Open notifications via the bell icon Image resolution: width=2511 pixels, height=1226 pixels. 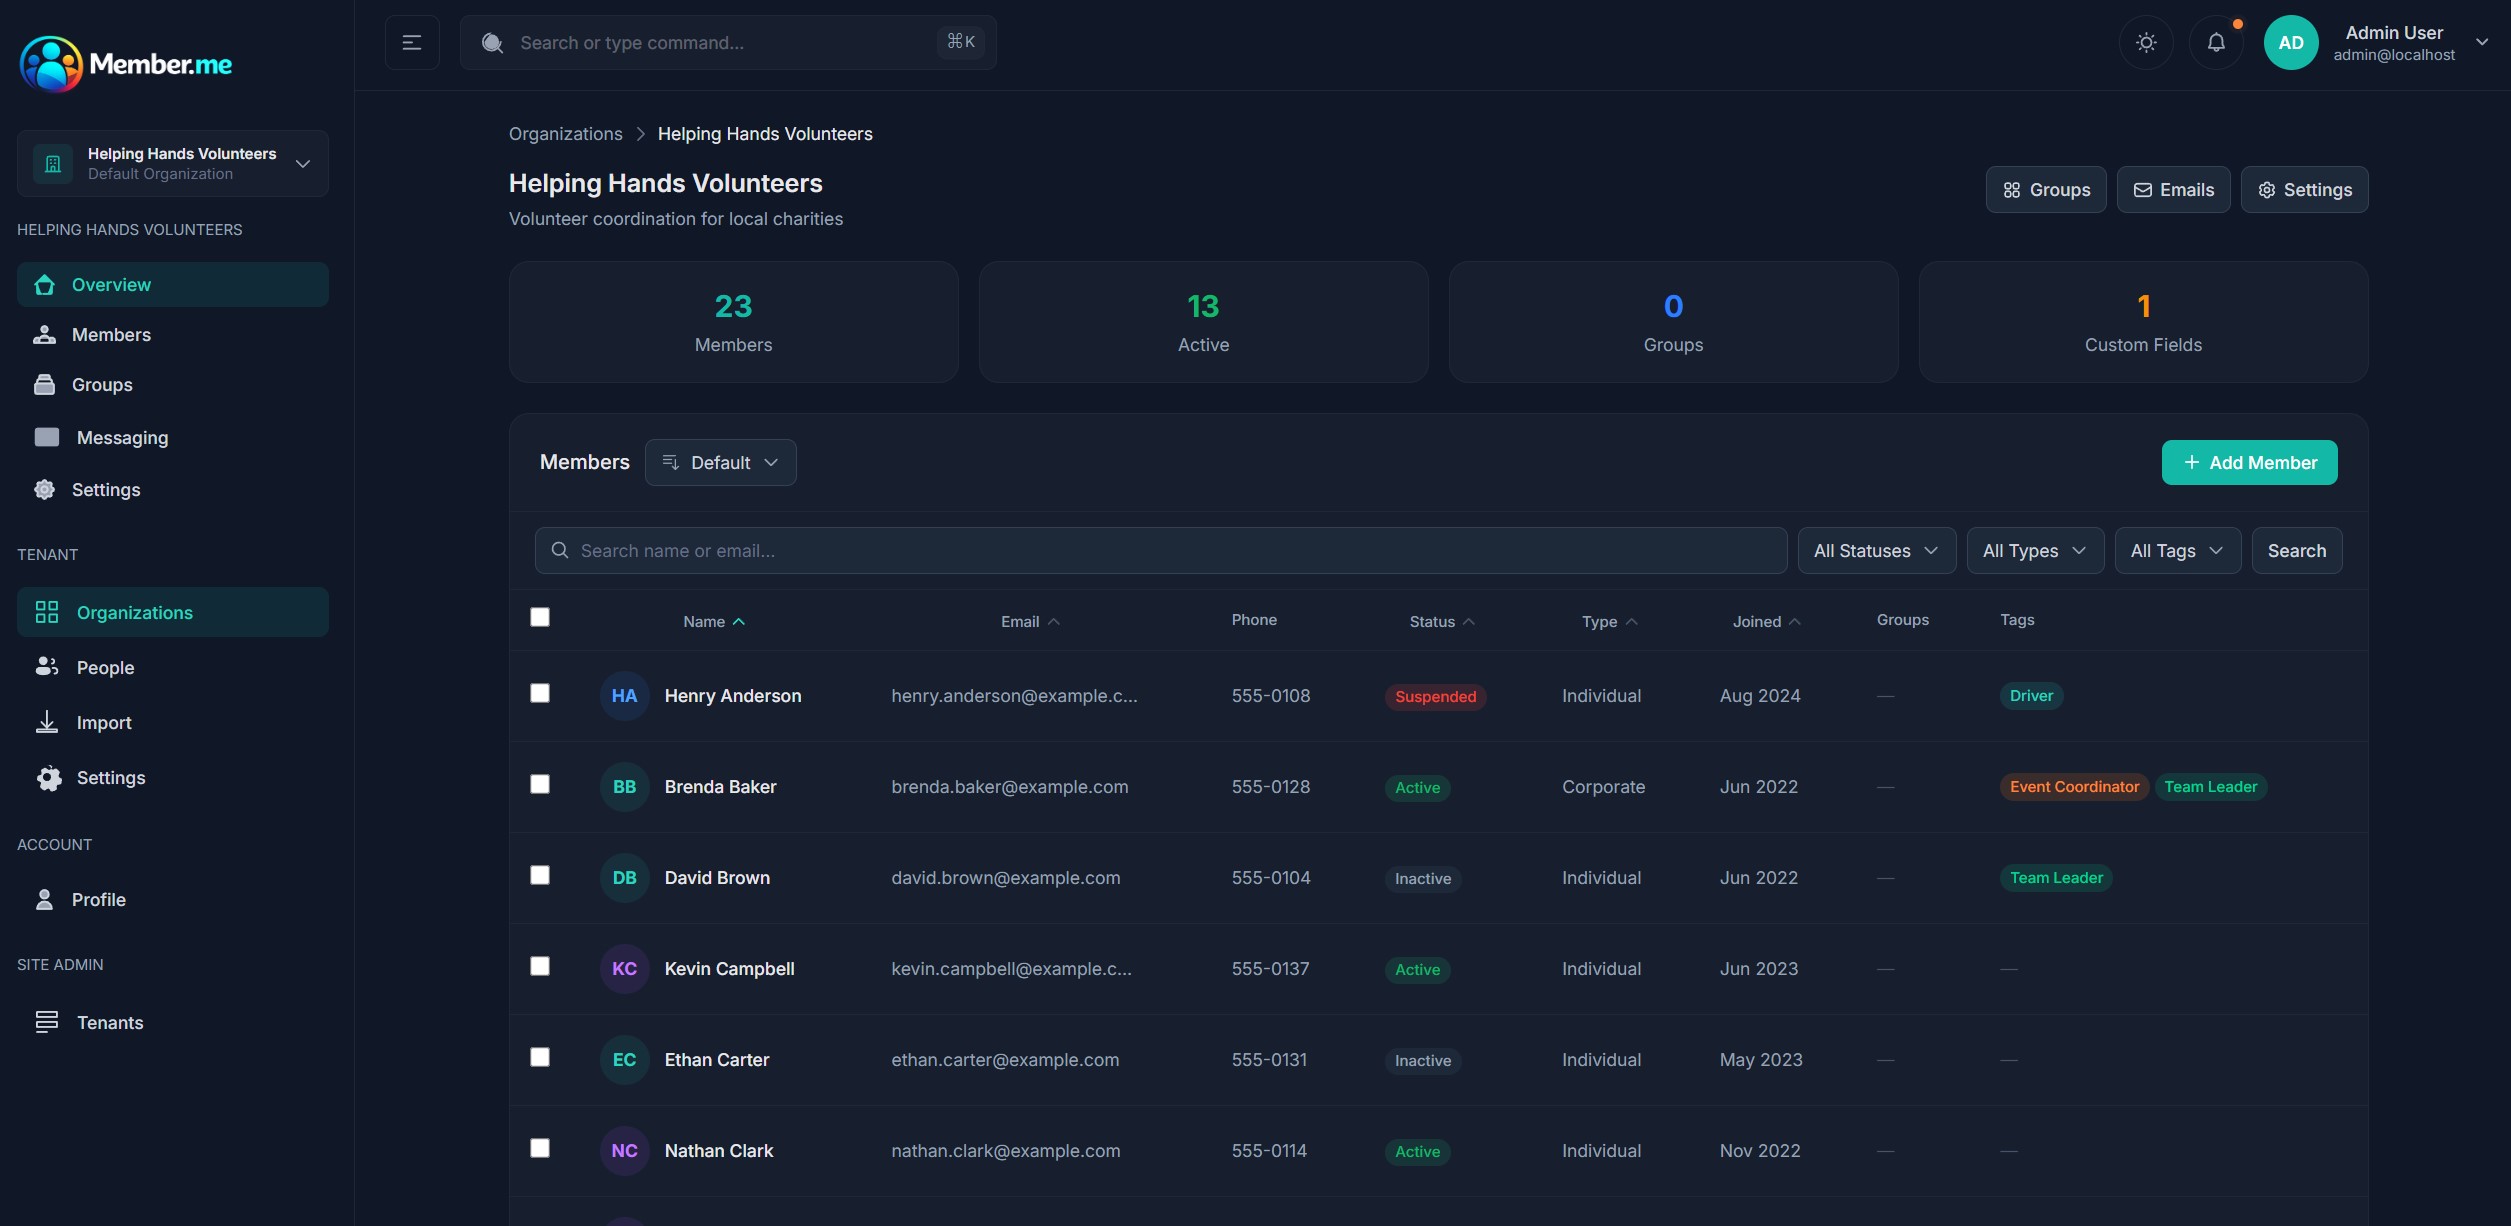2216,42
